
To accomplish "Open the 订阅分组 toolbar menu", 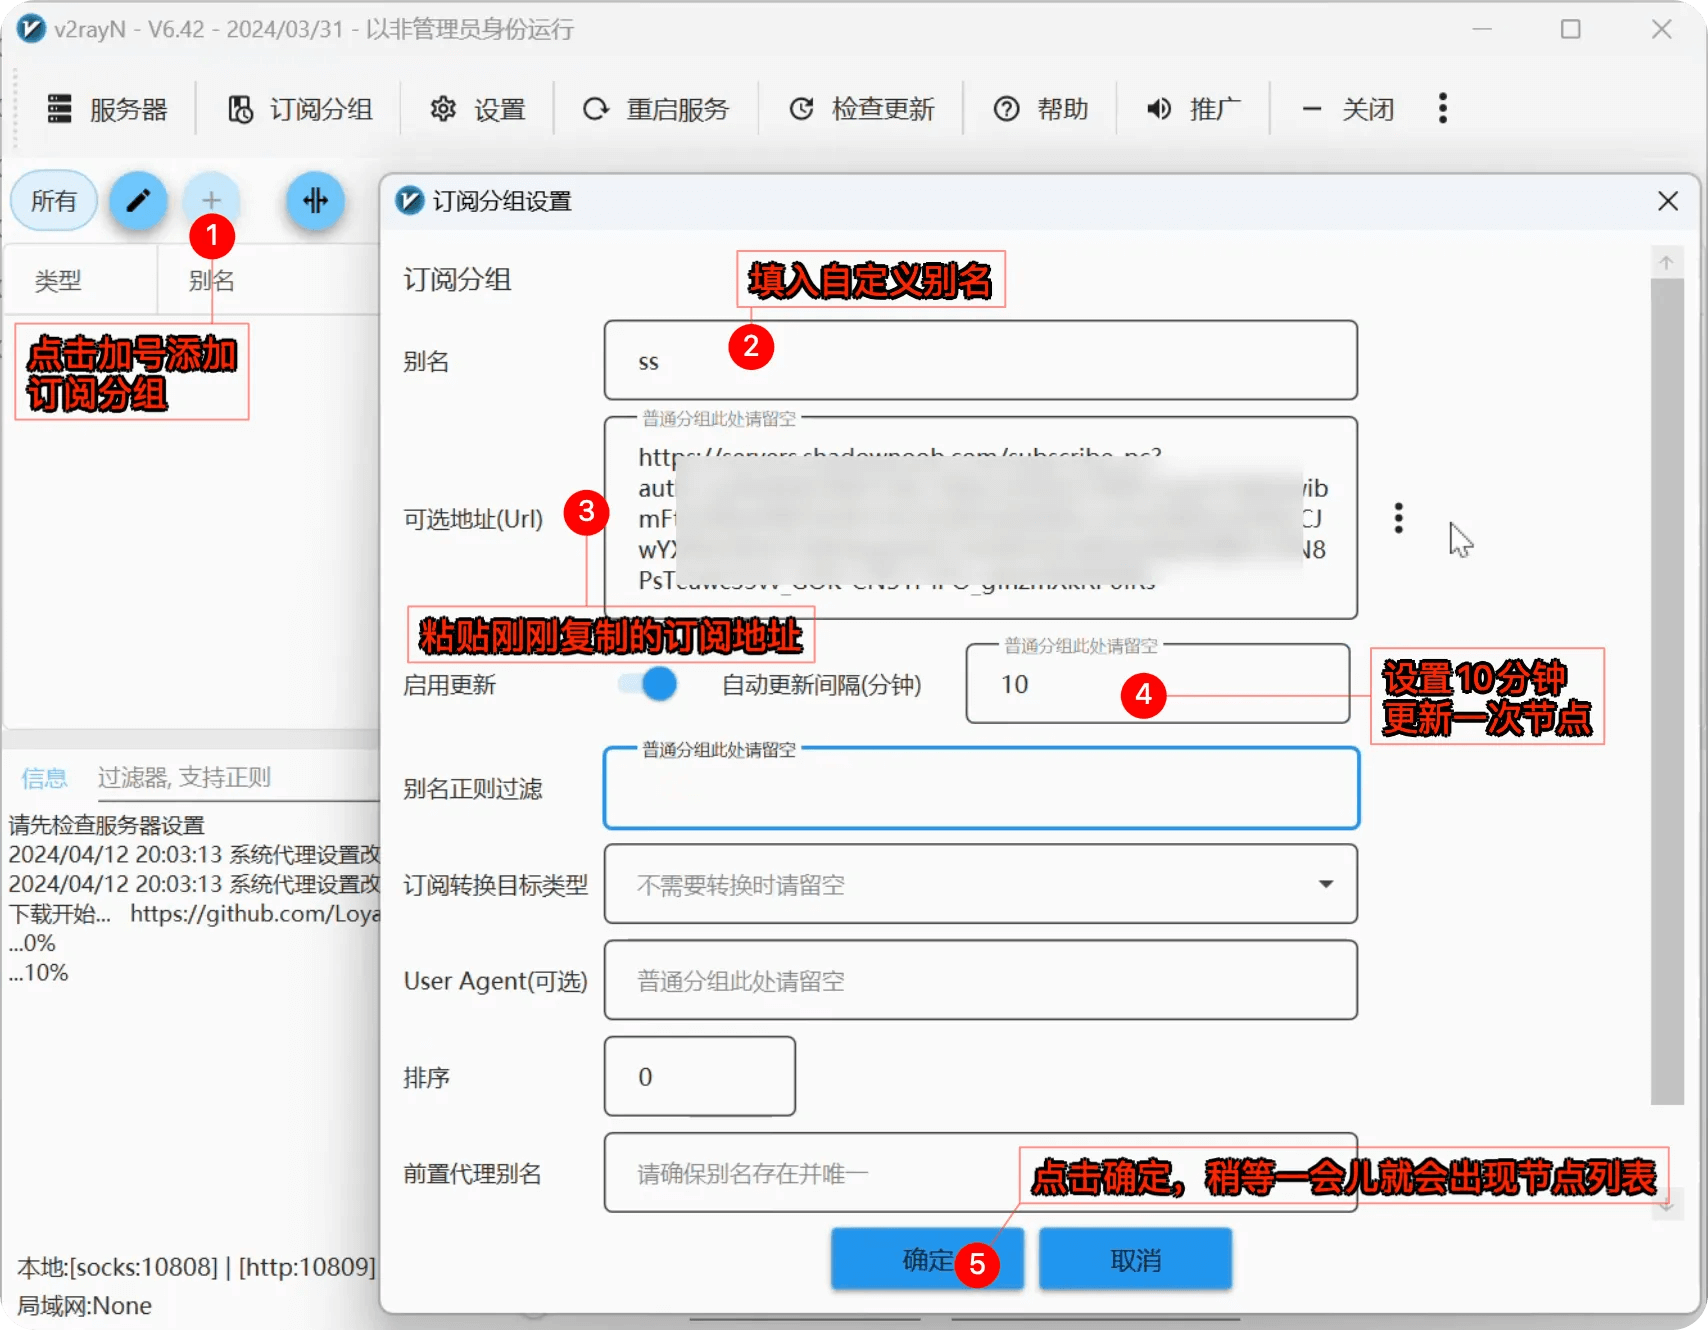I will [x=298, y=109].
